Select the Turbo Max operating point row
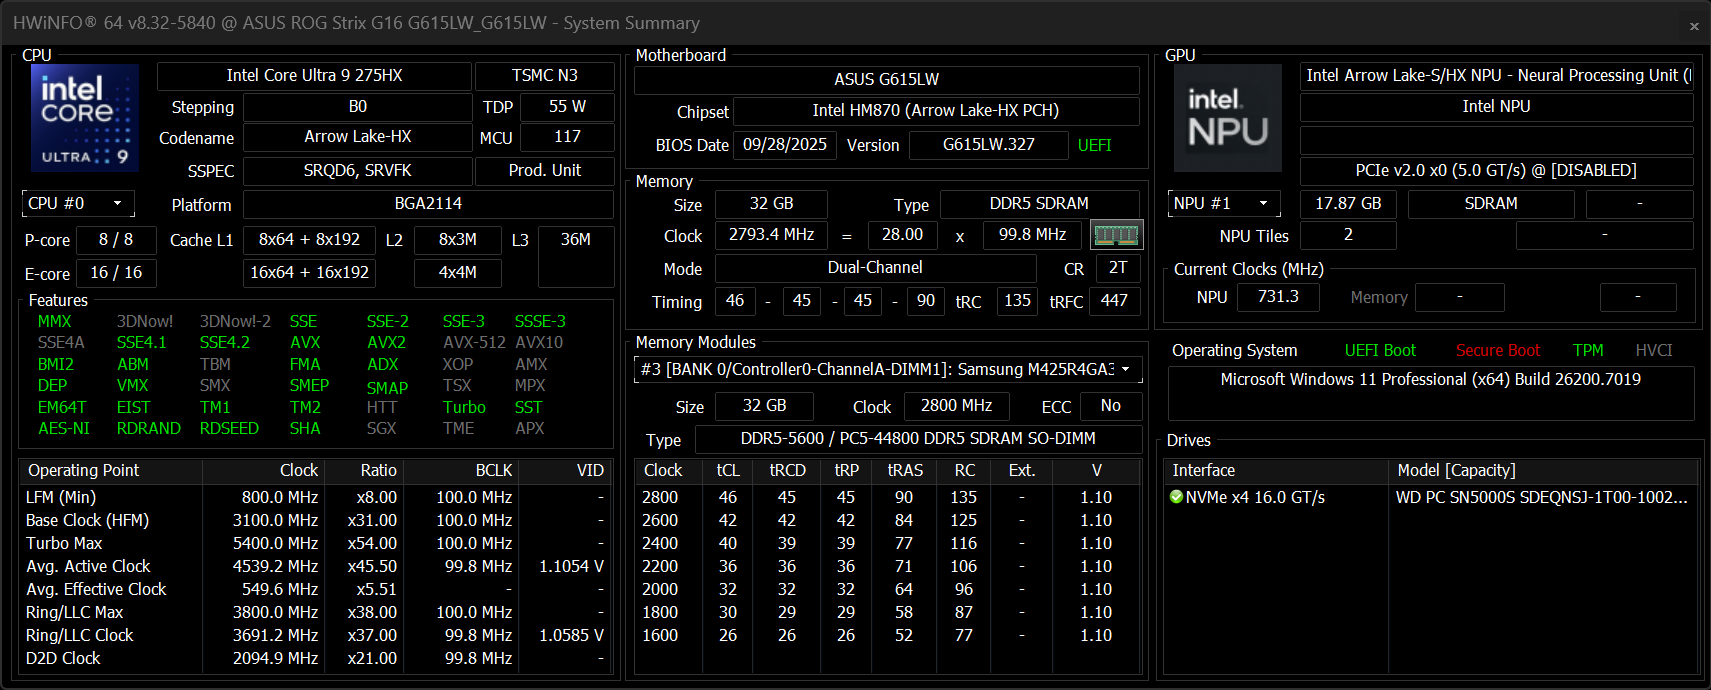 pyautogui.click(x=315, y=543)
